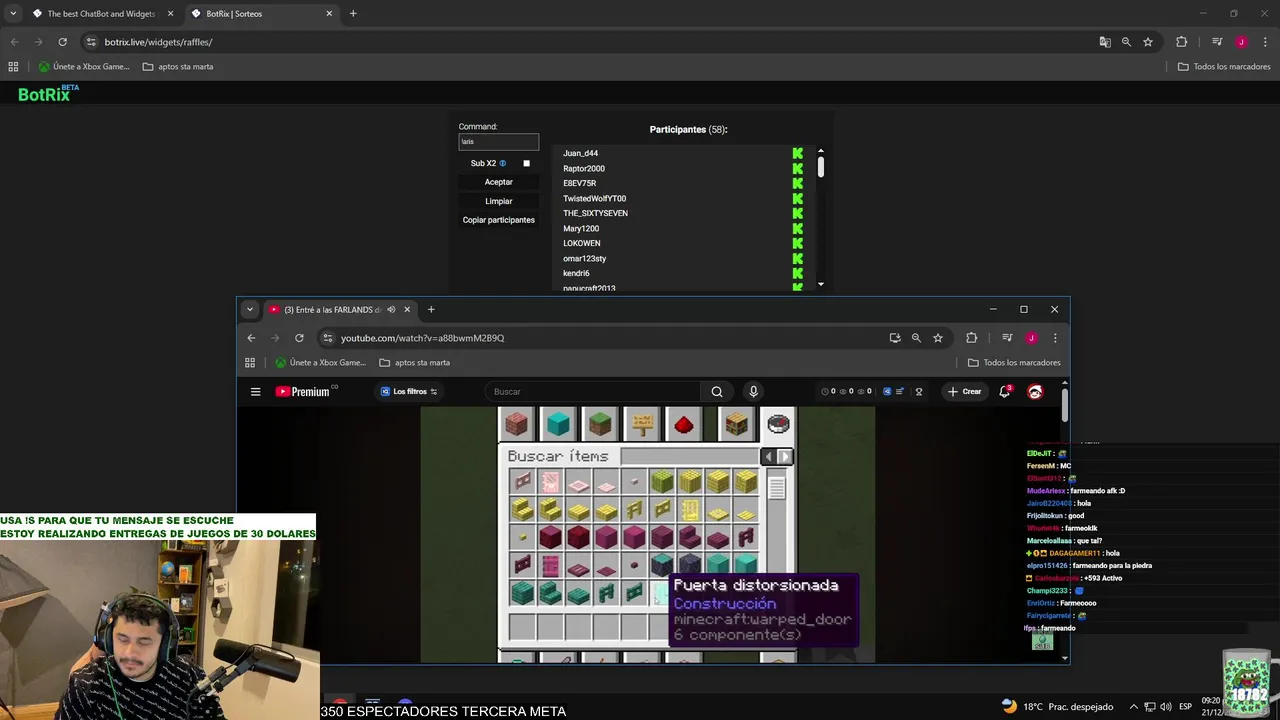Viewport: 1280px width, 720px height.
Task: Click the BotRix address bar URL
Action: tap(158, 42)
